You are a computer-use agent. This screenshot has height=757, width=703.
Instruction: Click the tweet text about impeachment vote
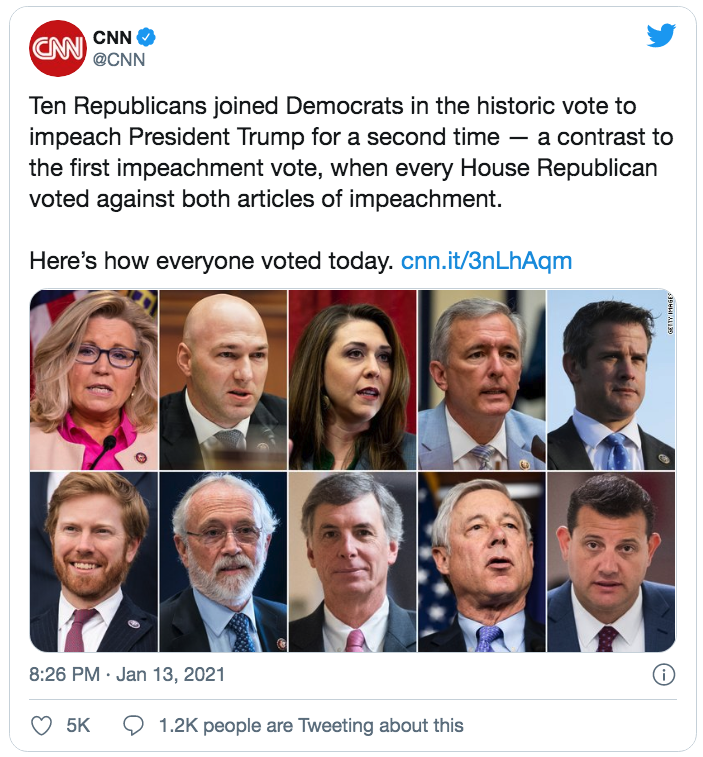350,150
